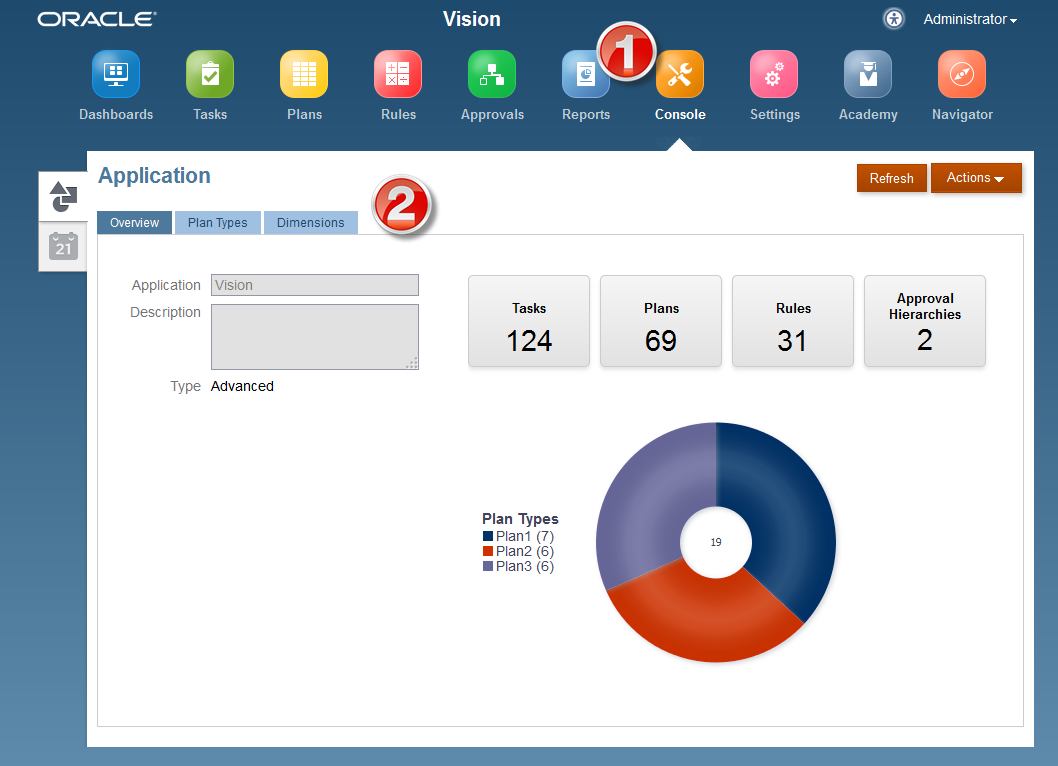Click the Academy label text
This screenshot has width=1058, height=766.
pyautogui.click(x=868, y=115)
